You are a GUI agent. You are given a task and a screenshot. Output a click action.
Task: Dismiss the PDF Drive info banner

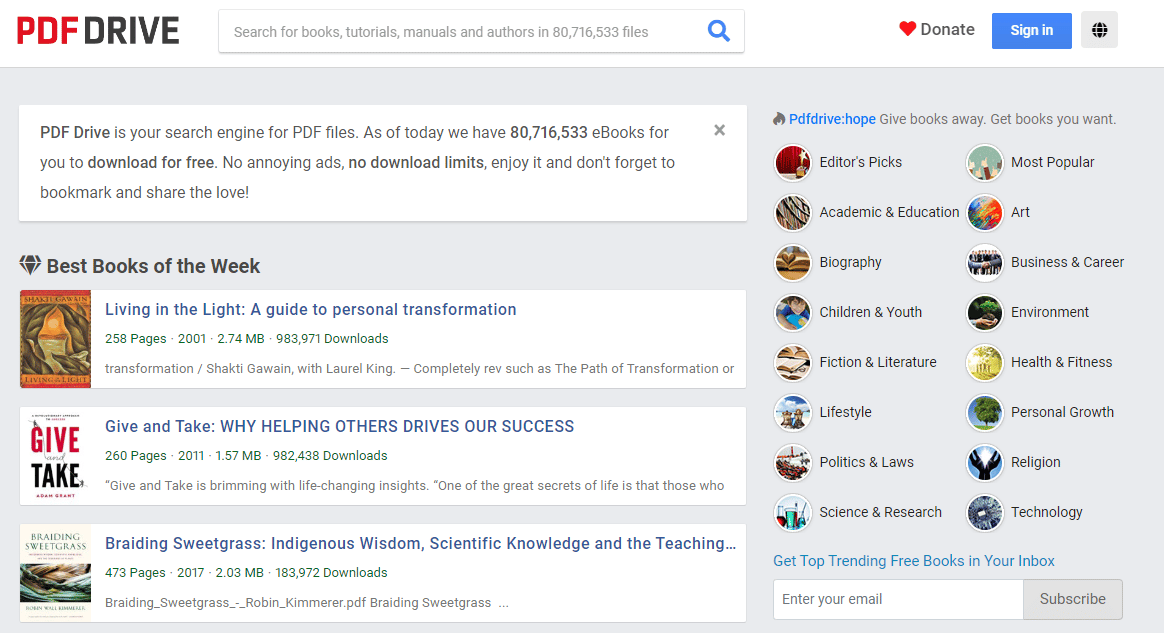pyautogui.click(x=719, y=130)
